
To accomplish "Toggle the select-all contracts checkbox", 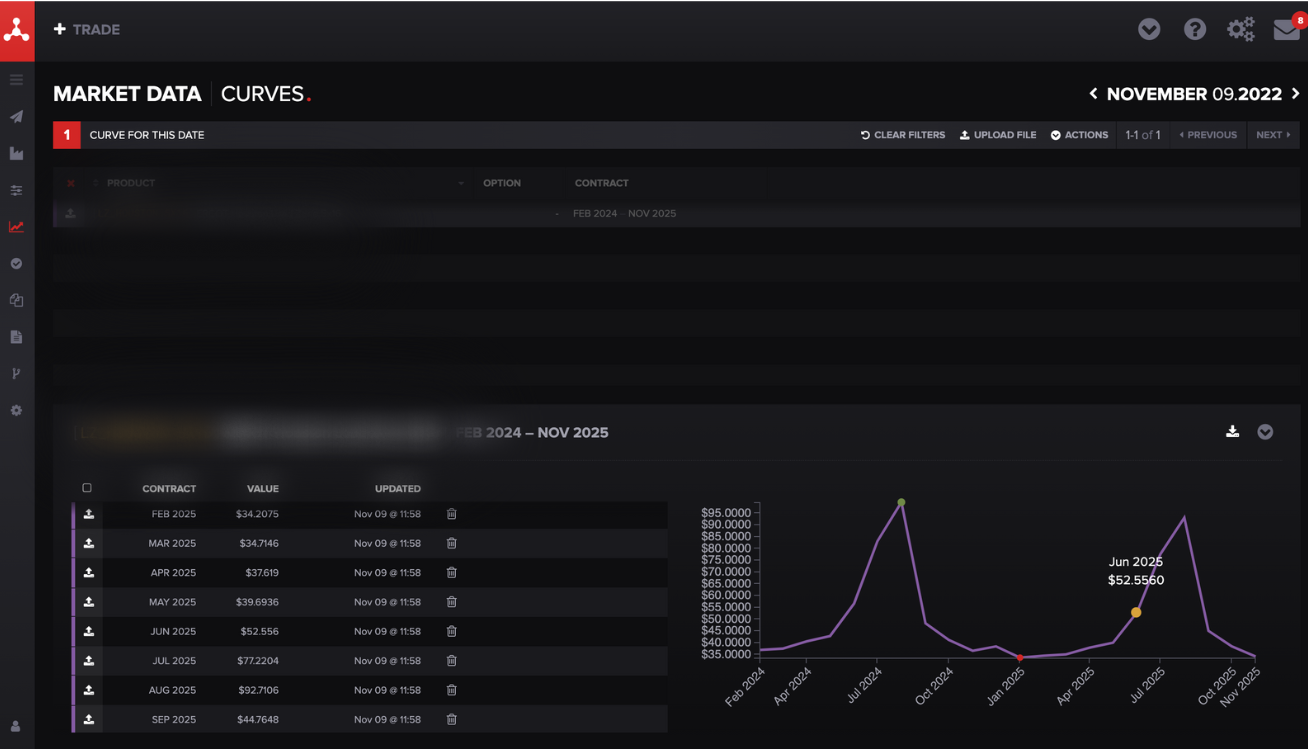I will [x=87, y=488].
